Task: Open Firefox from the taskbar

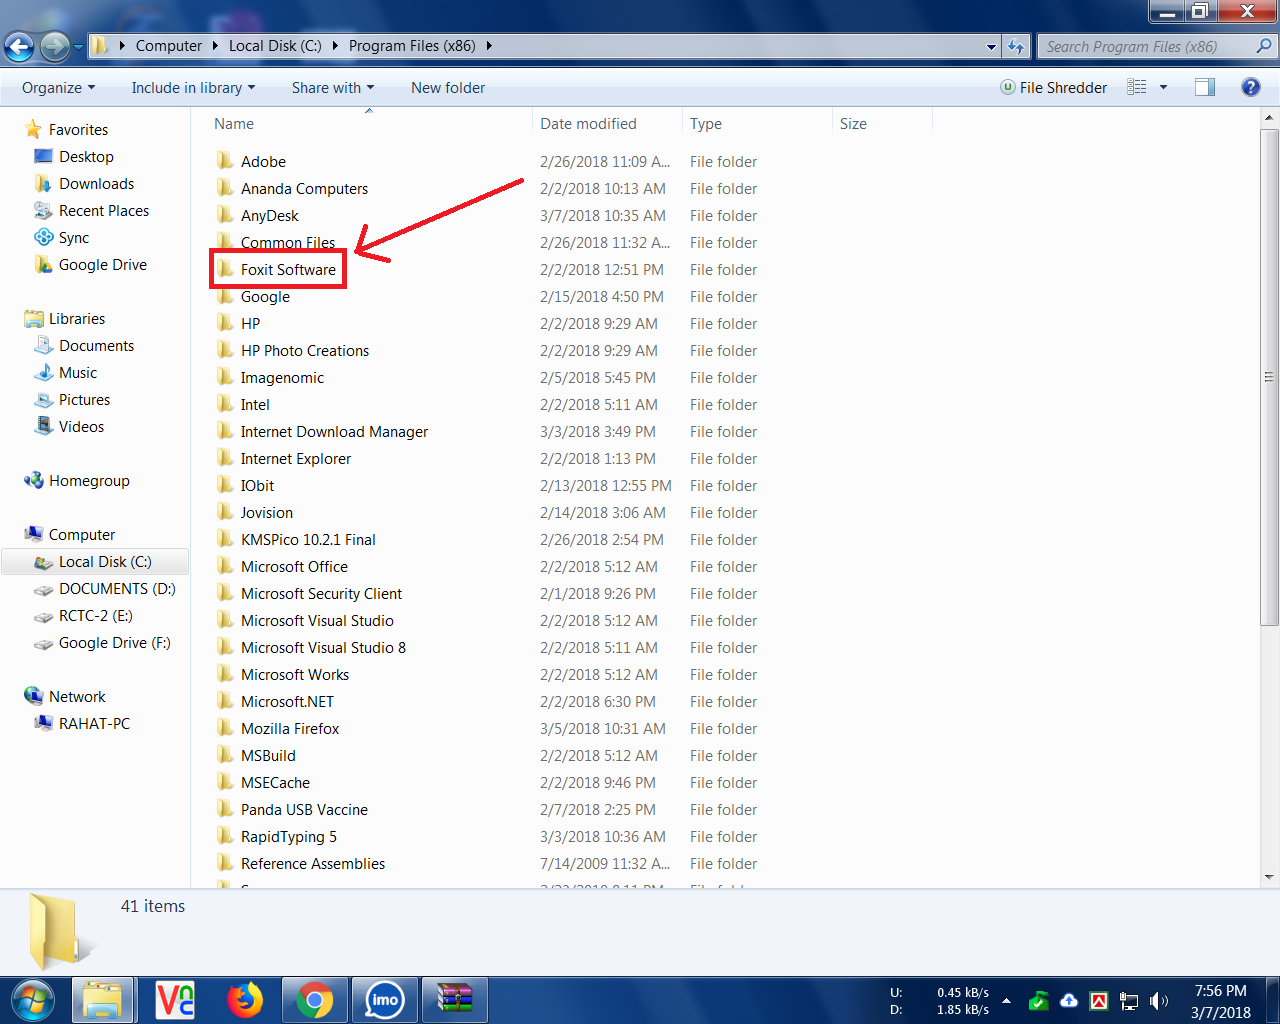Action: [x=244, y=1000]
